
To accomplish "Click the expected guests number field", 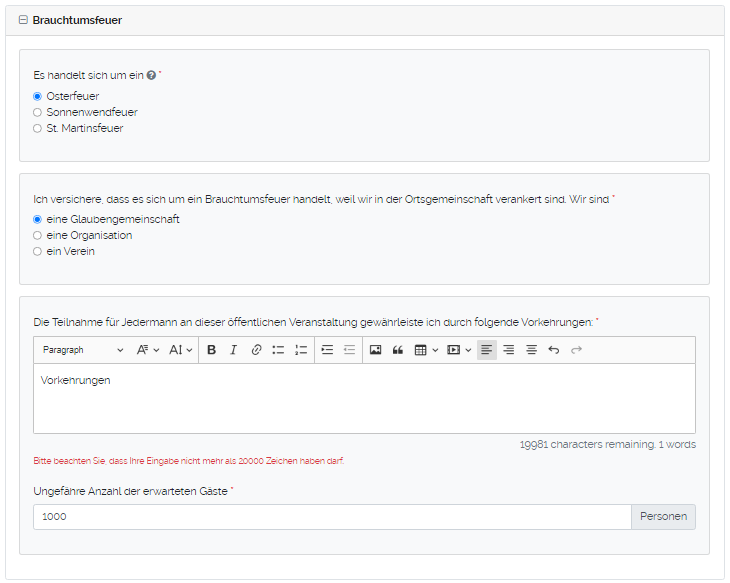I will coord(331,516).
